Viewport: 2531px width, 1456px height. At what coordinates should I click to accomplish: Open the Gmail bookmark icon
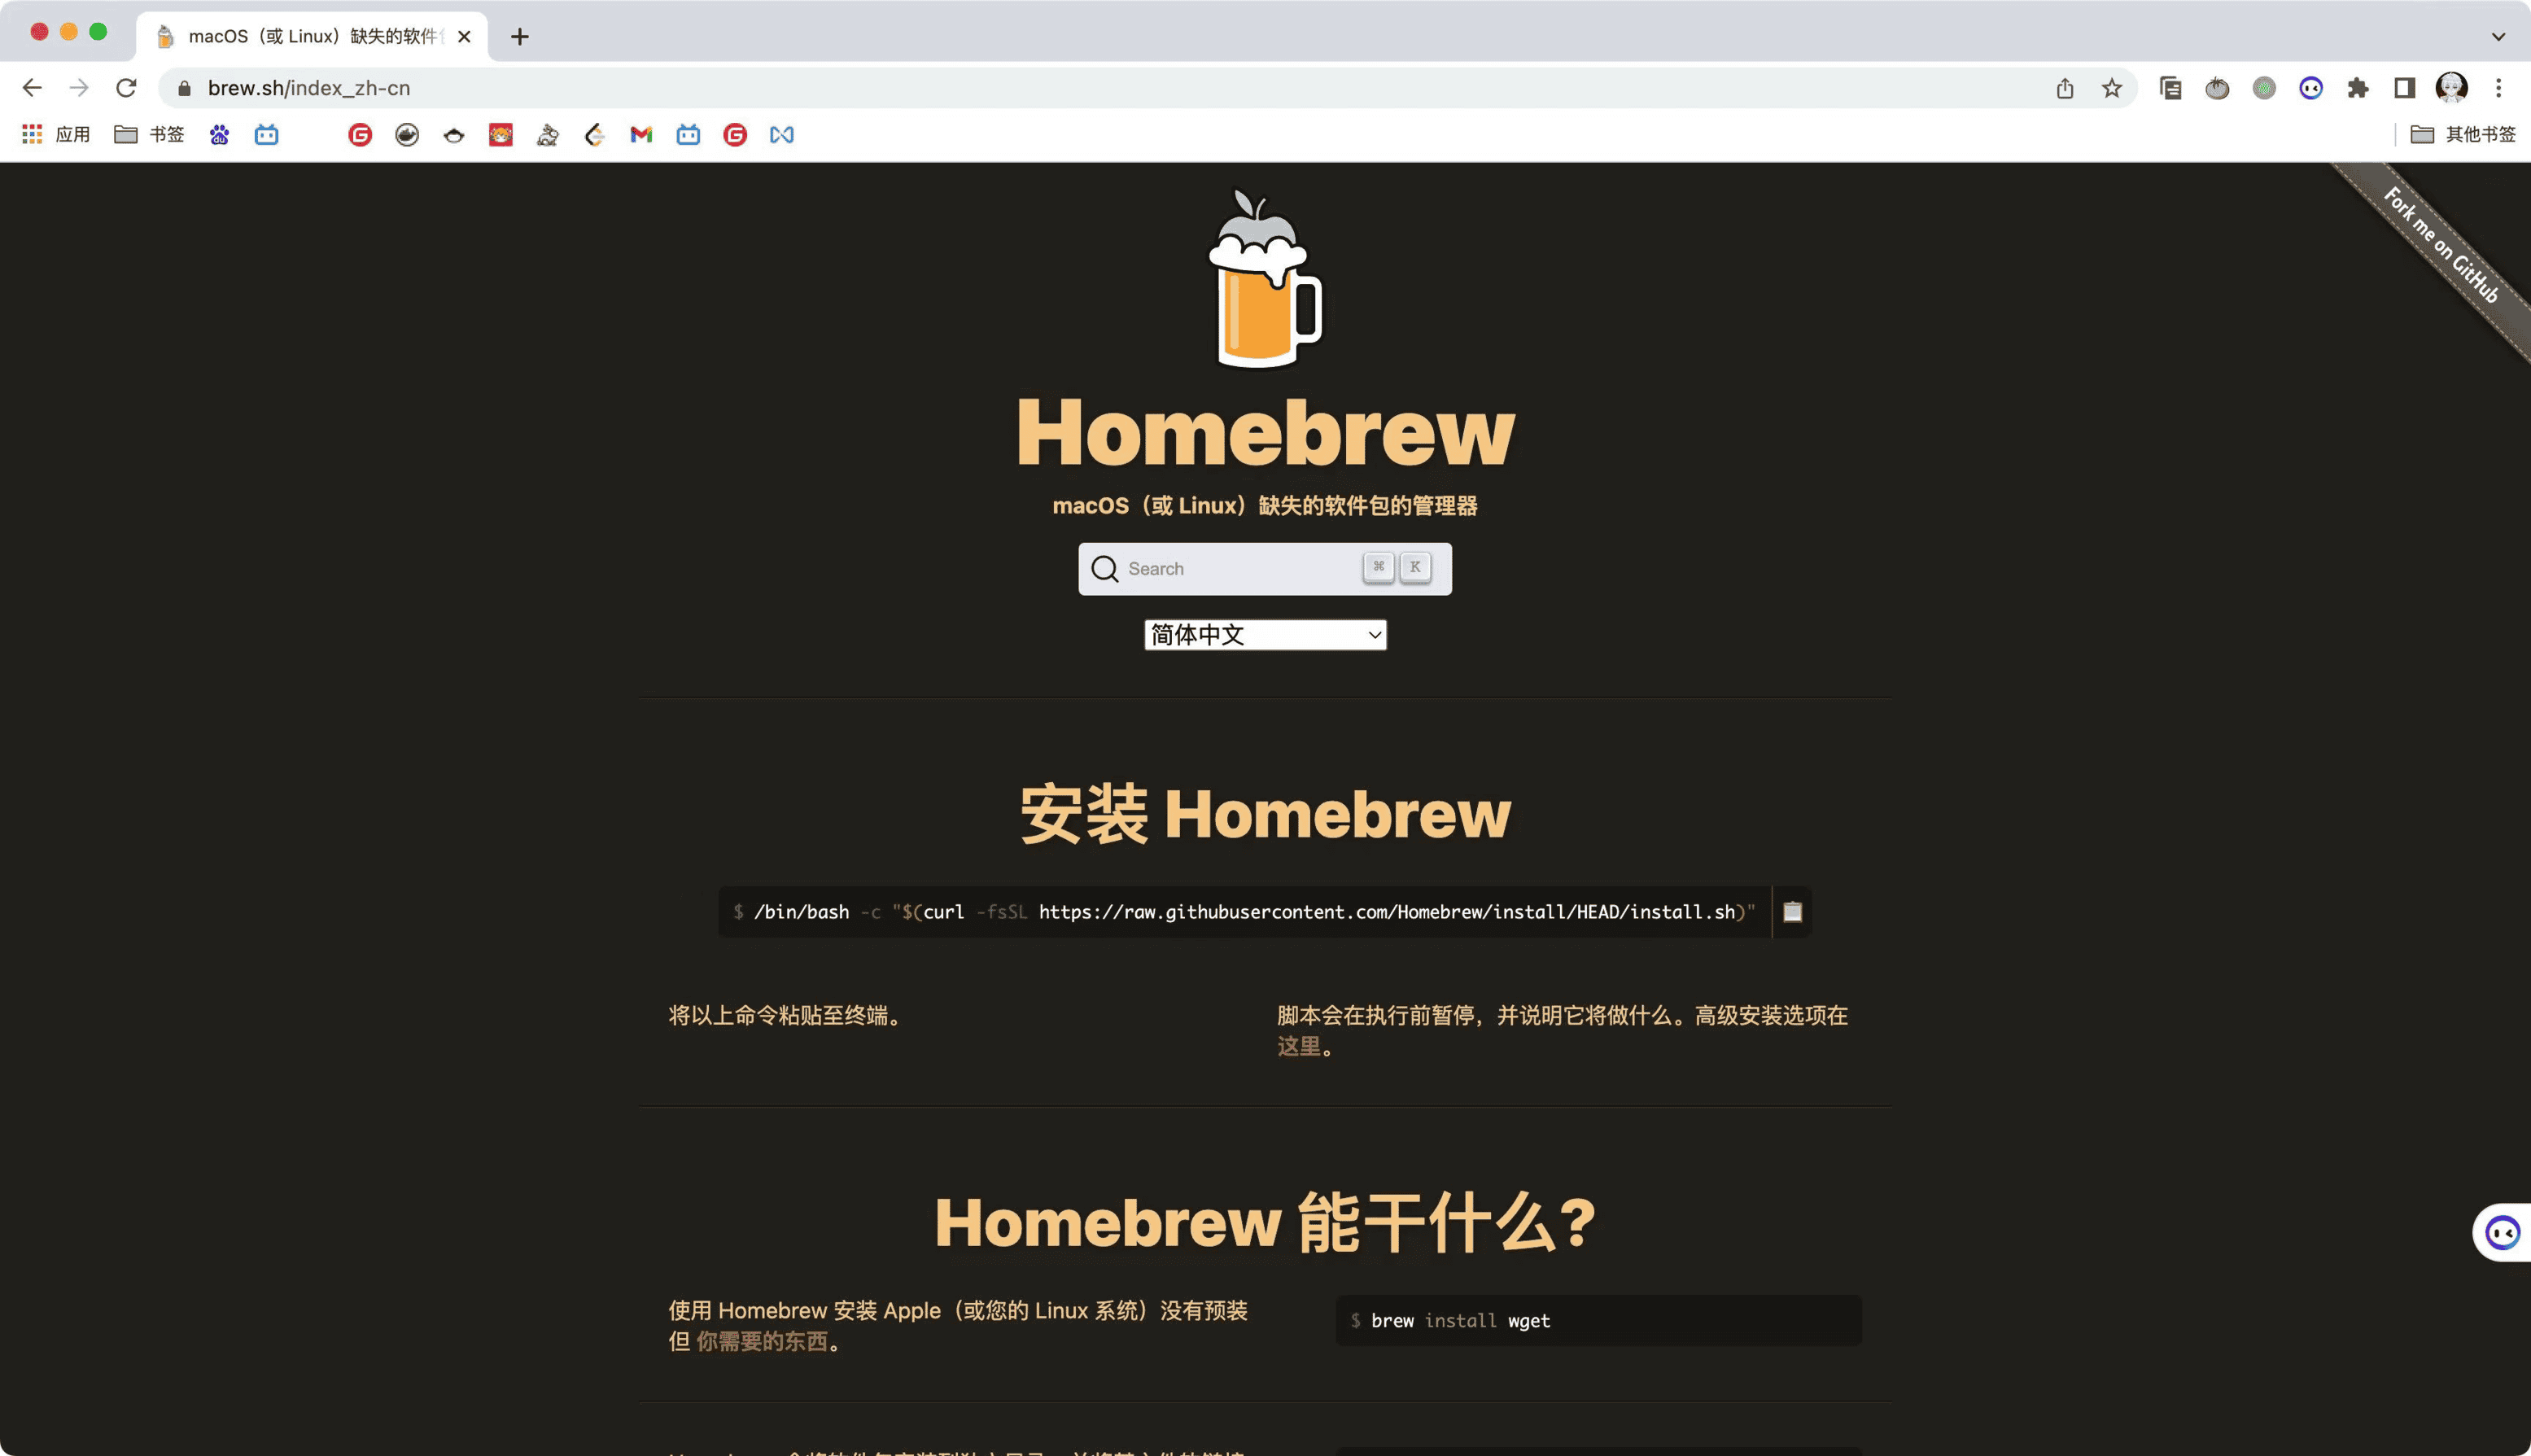641,134
